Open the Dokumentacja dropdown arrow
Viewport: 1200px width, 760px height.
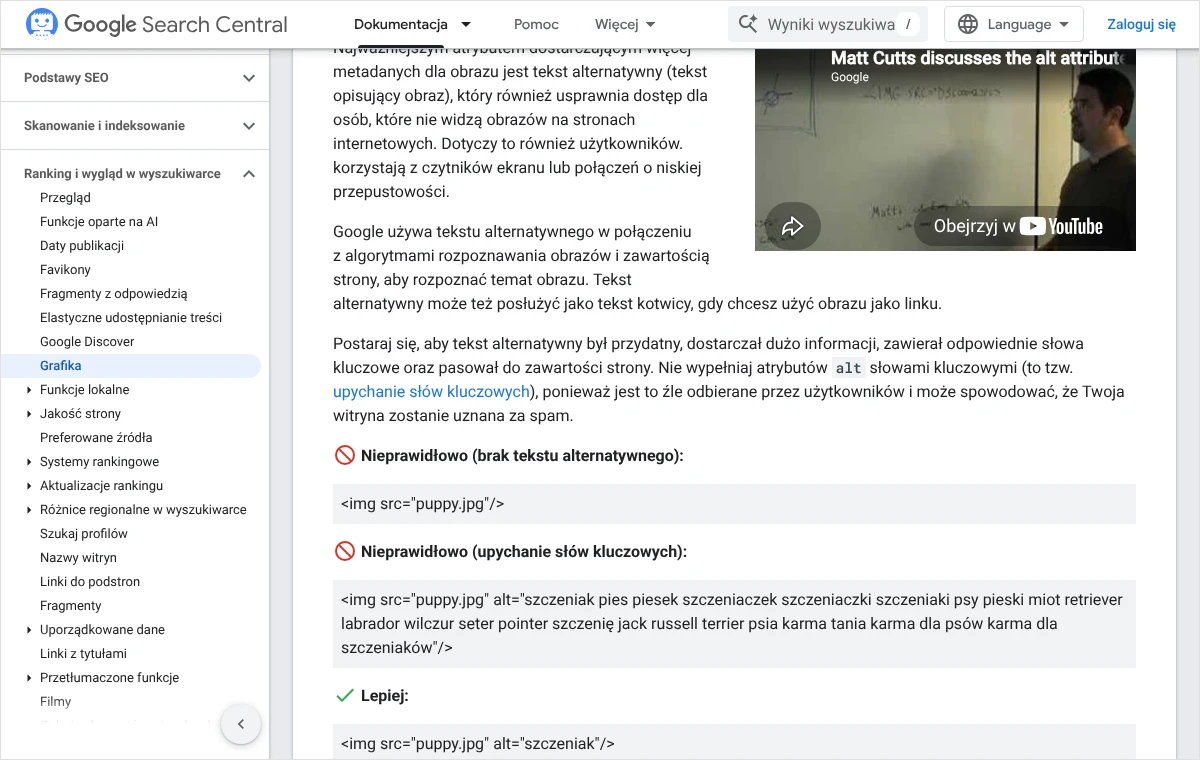465,24
